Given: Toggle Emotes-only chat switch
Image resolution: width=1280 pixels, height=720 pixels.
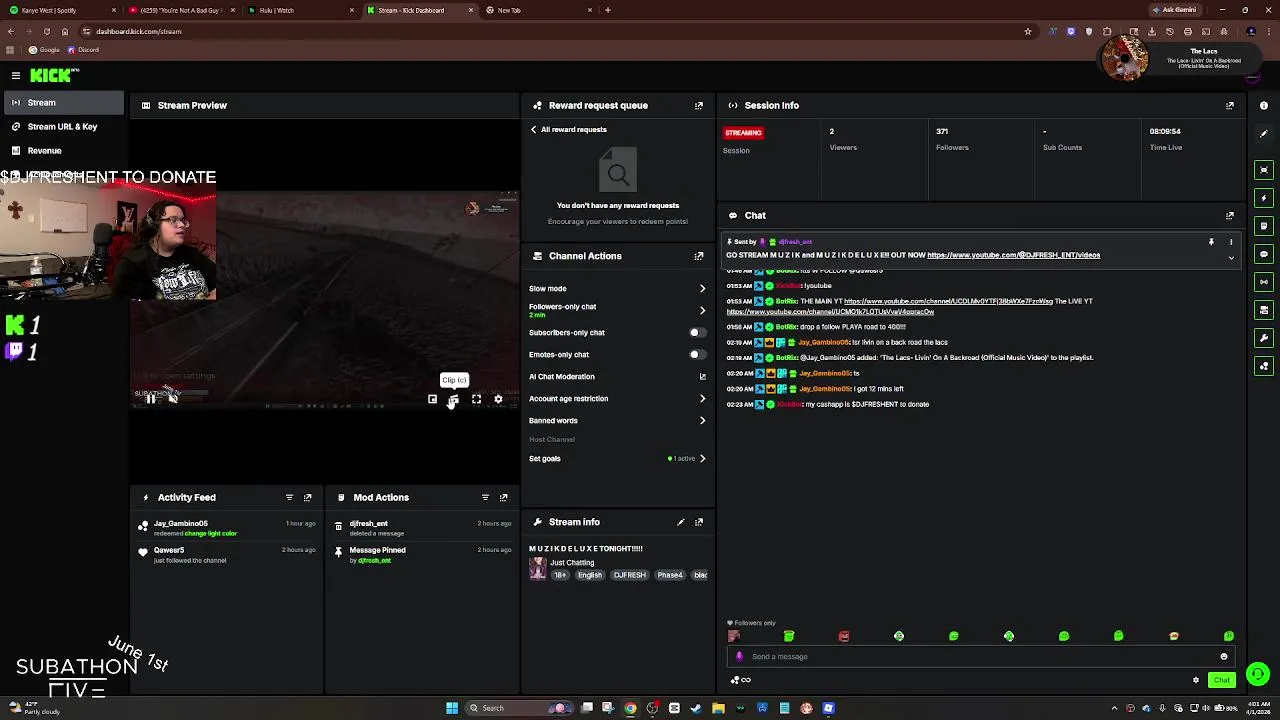Looking at the screenshot, I should coord(697,354).
